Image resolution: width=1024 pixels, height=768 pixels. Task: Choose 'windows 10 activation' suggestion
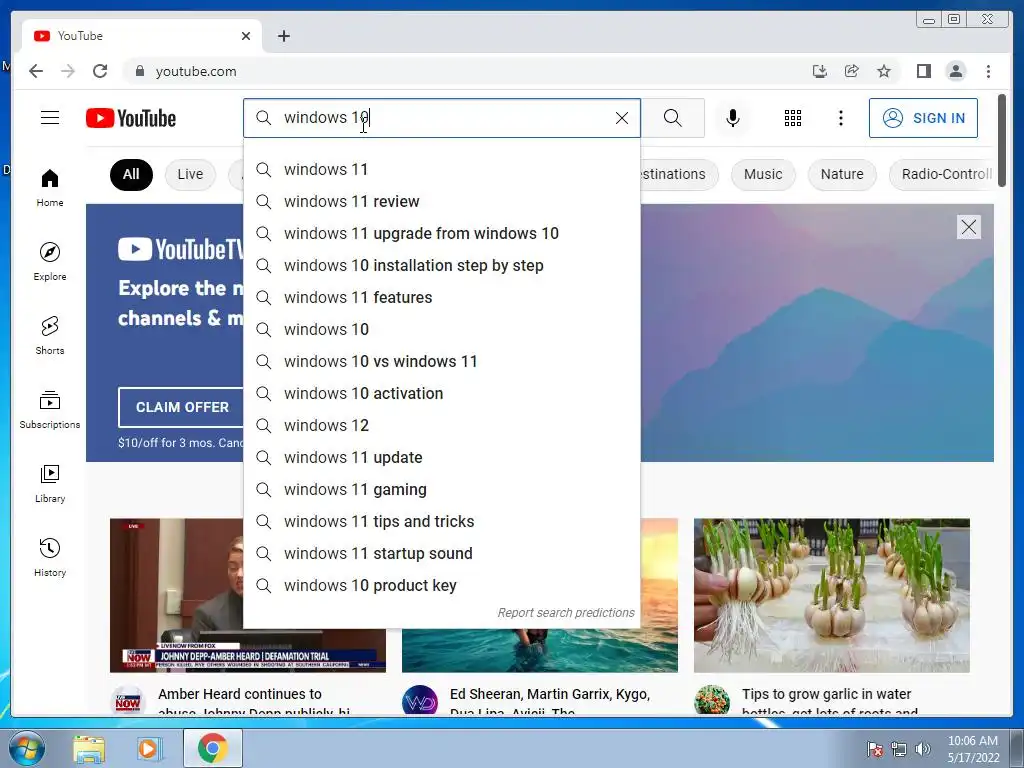441,393
